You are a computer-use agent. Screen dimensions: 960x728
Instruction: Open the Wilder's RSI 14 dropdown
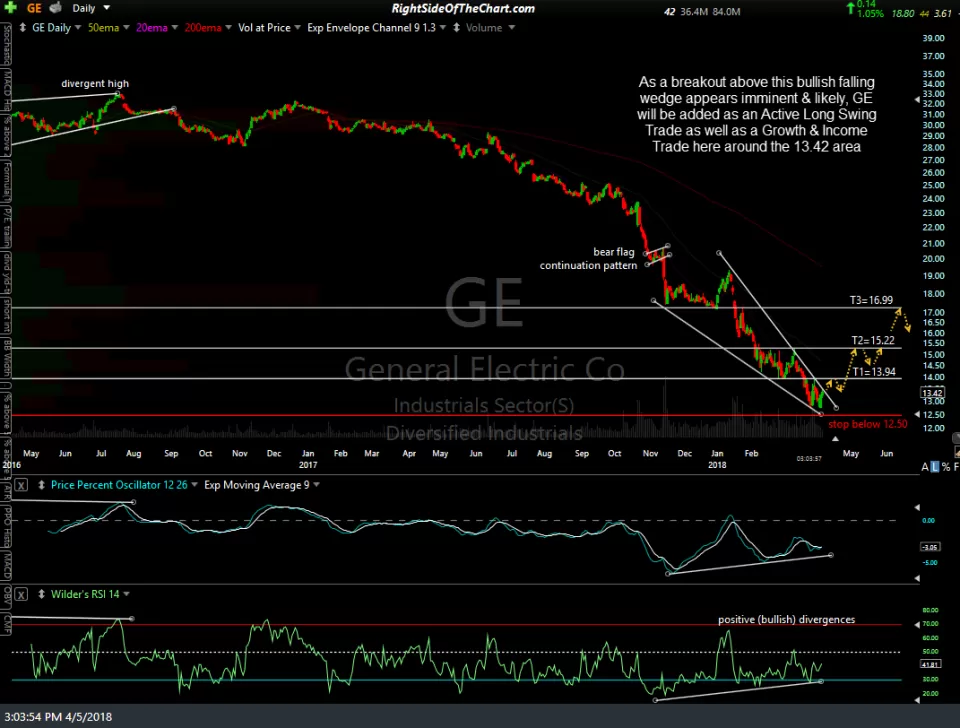[126, 594]
